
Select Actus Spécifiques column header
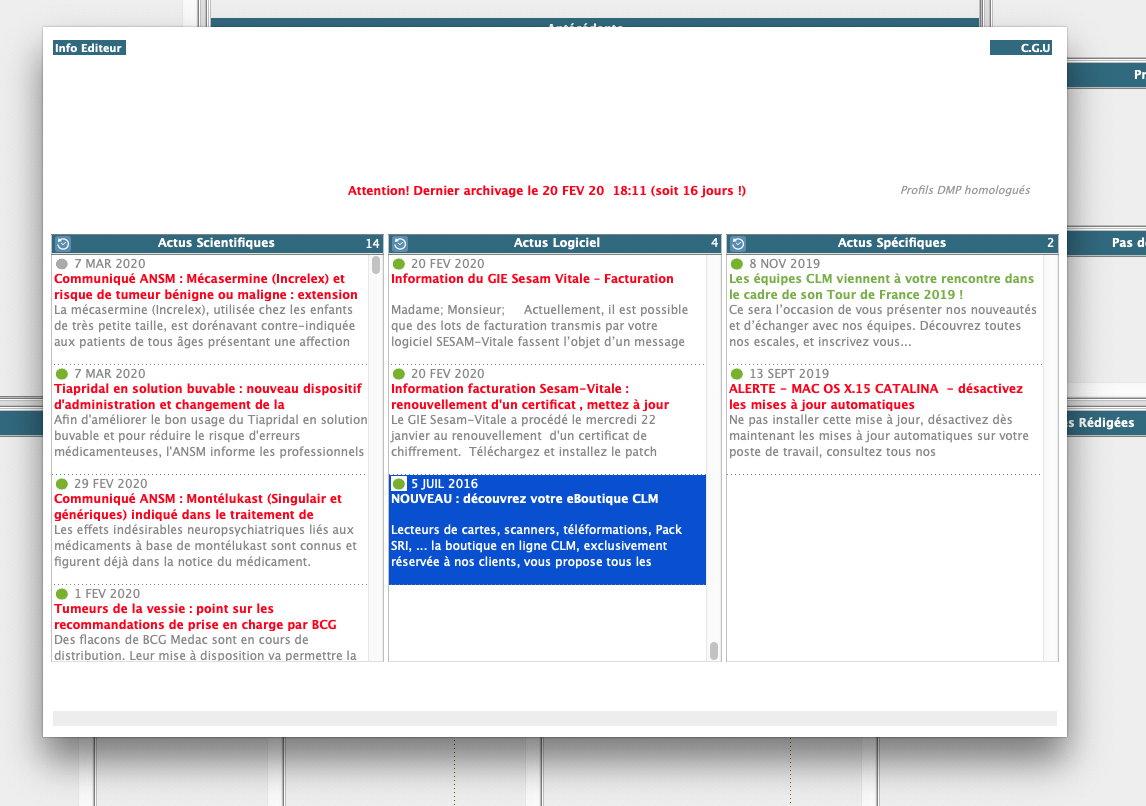coord(892,243)
